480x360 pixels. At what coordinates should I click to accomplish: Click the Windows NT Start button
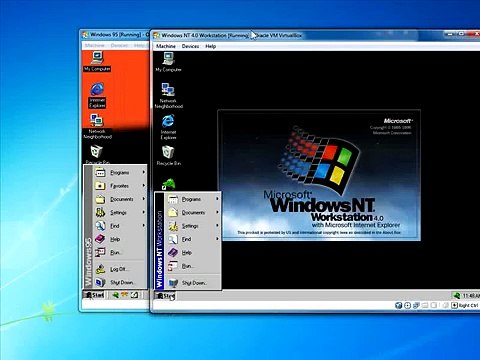pos(165,296)
